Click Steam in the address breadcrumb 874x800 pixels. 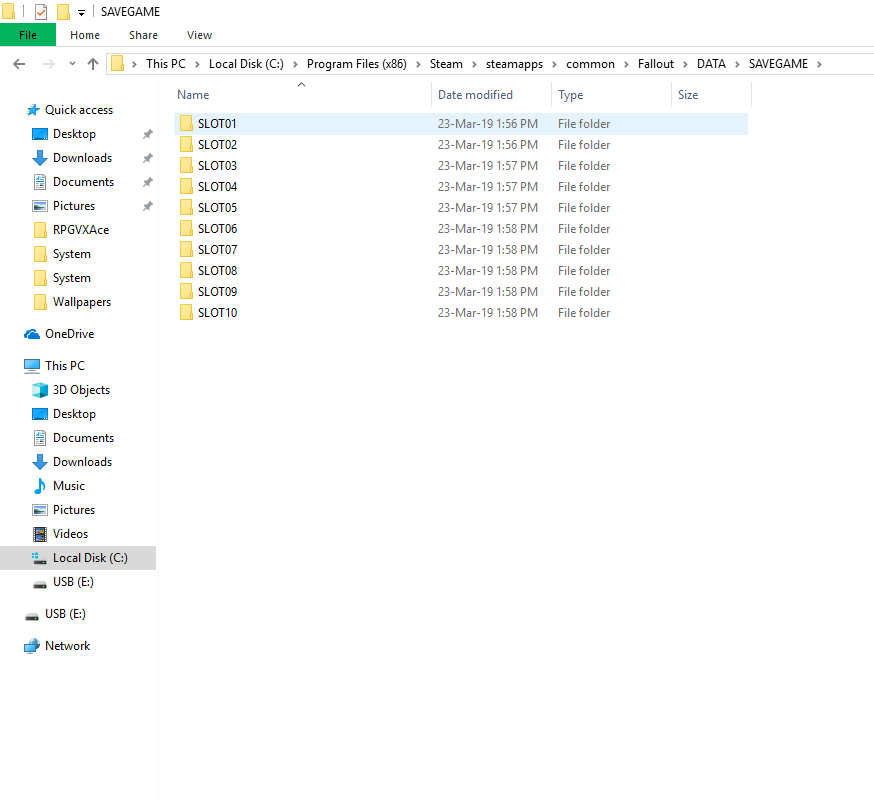pyautogui.click(x=446, y=64)
